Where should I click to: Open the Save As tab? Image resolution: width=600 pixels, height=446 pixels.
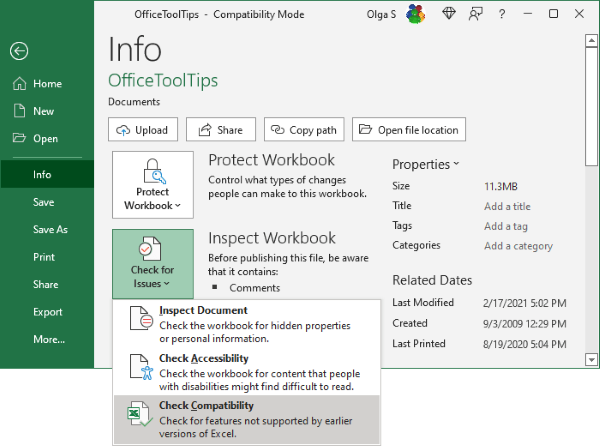pos(50,229)
